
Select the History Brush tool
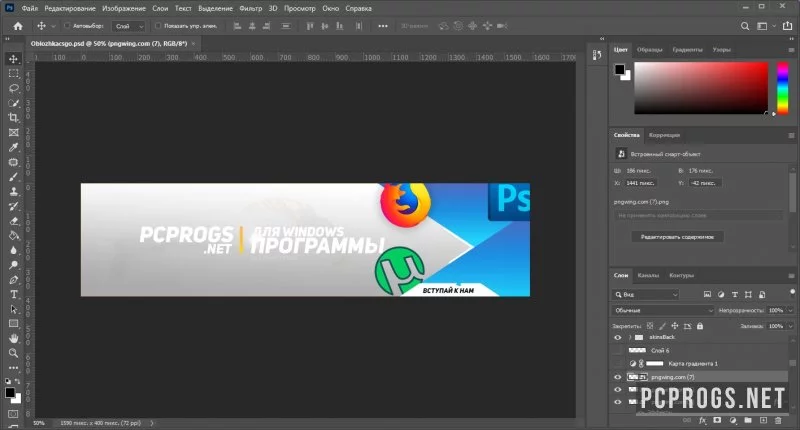pos(14,207)
